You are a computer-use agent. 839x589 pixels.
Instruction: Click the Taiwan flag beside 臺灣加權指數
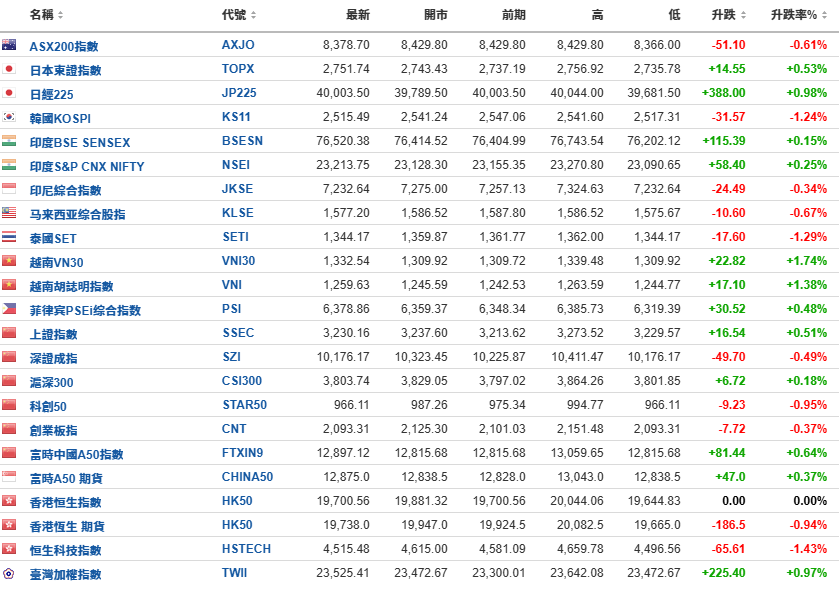[9, 573]
